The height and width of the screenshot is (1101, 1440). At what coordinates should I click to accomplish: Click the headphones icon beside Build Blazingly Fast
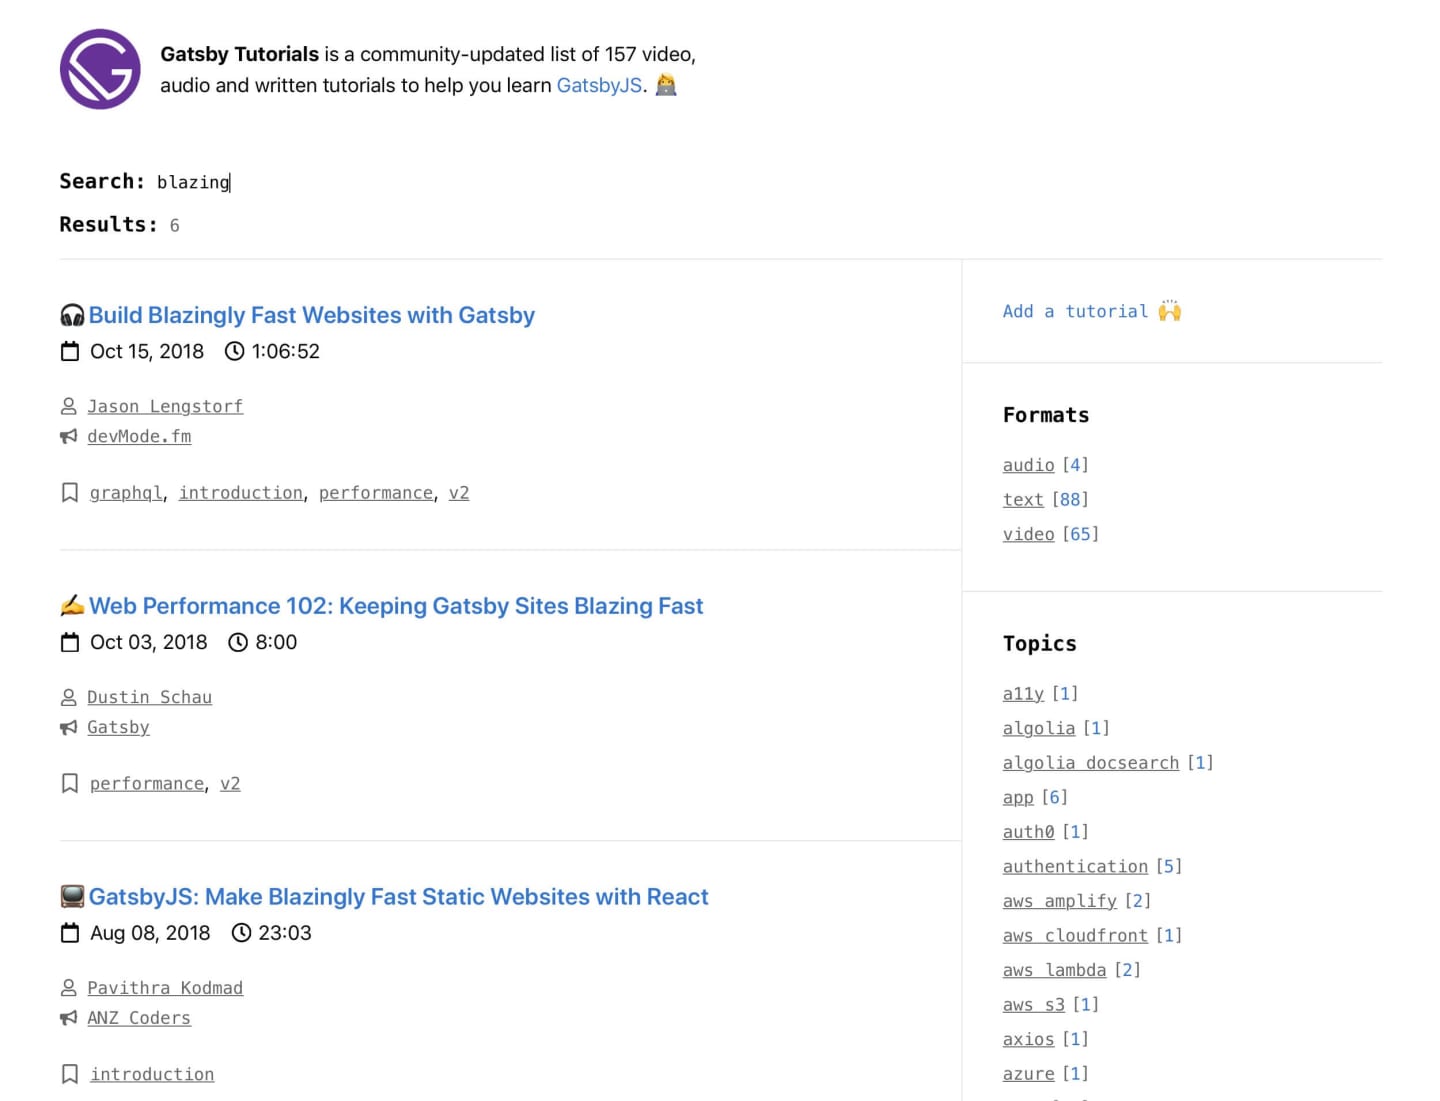tap(72, 316)
